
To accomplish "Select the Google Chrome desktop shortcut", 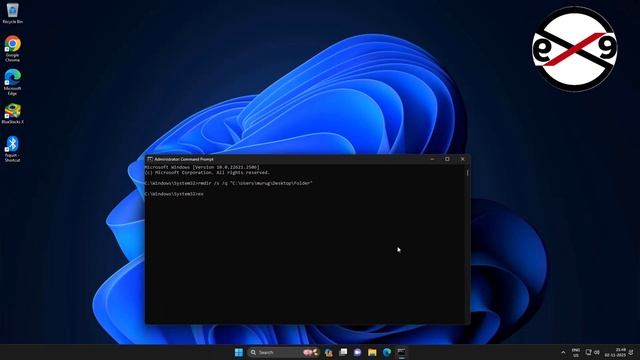I will [x=12, y=49].
